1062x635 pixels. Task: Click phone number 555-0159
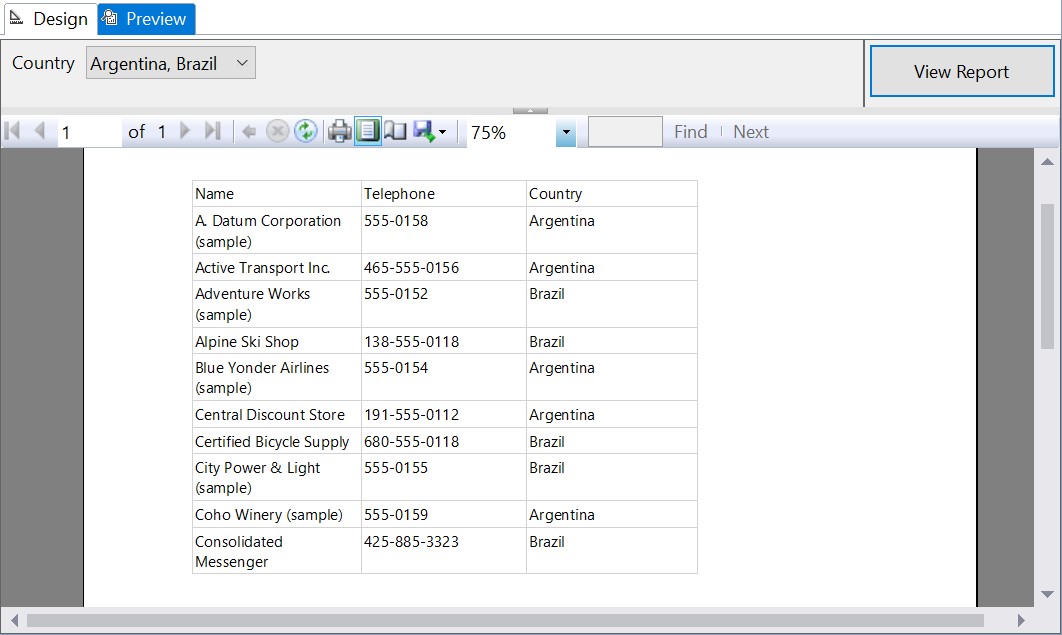point(396,514)
